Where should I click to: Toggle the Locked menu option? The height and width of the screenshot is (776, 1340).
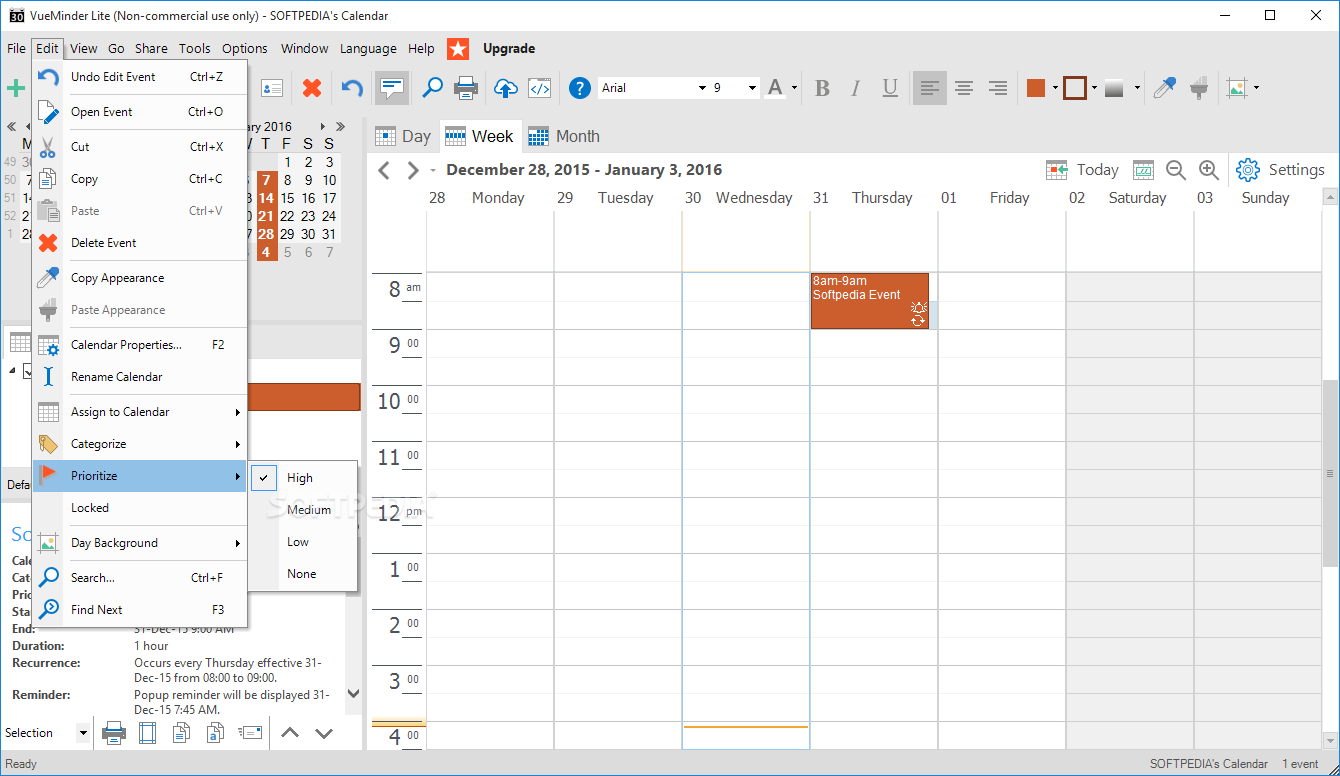pos(140,508)
